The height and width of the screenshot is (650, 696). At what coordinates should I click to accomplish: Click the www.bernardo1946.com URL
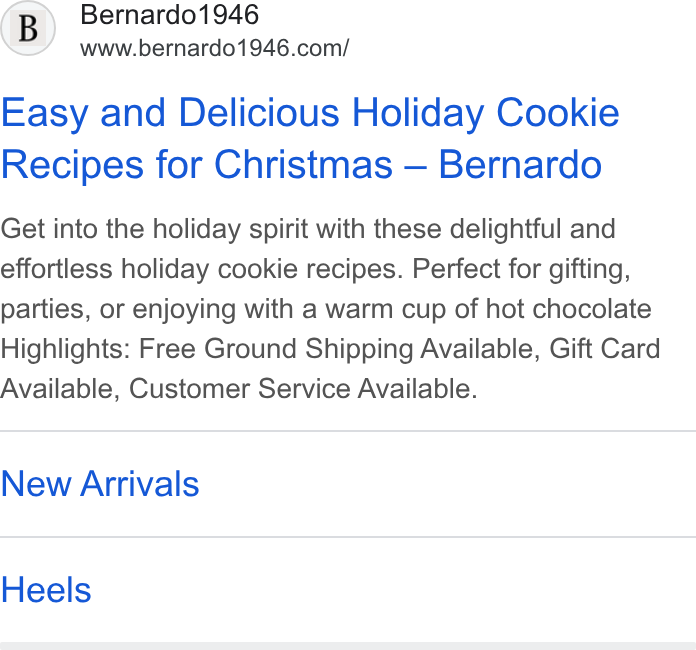215,48
